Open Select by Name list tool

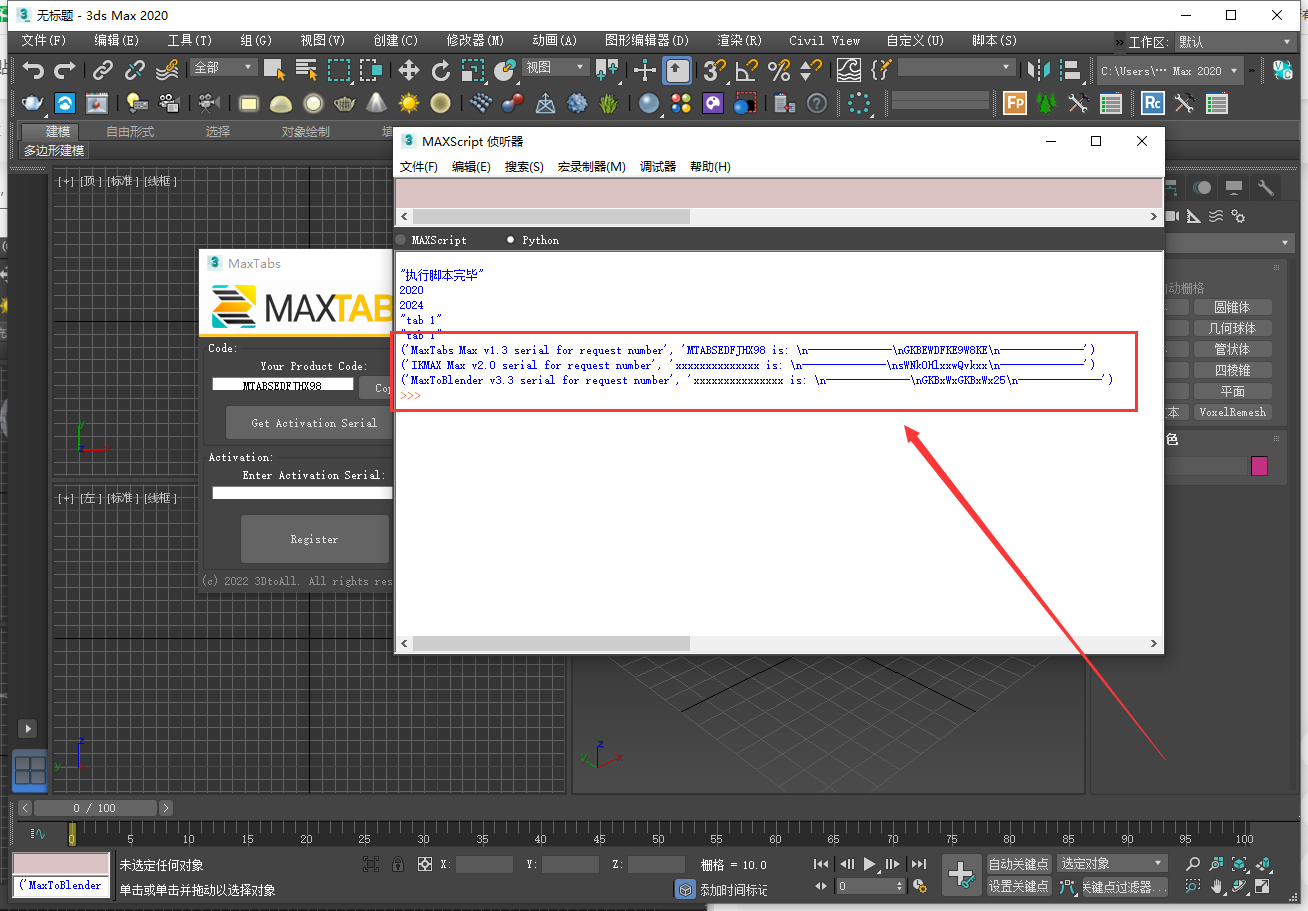[x=306, y=70]
